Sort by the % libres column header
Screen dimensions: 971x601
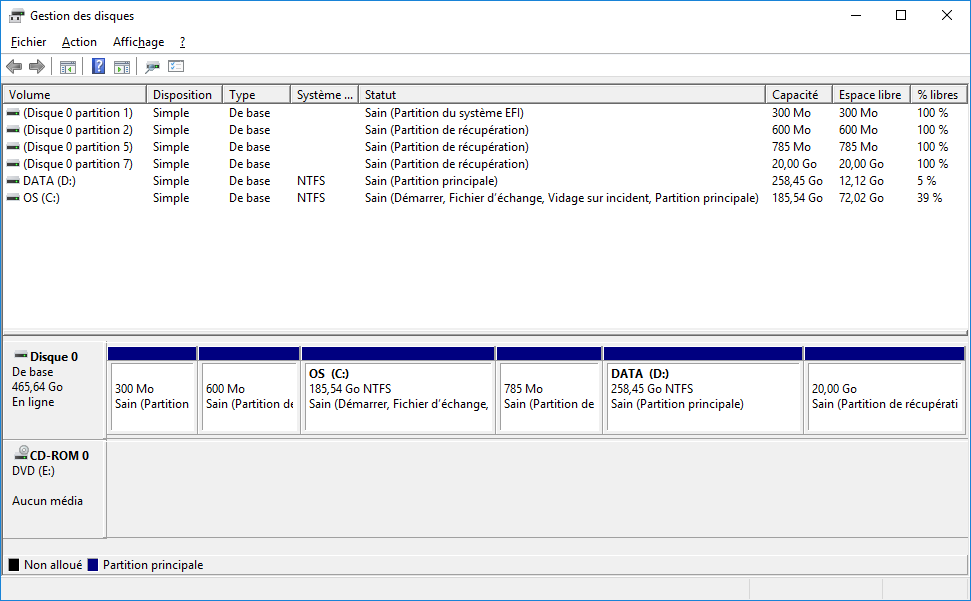click(x=939, y=95)
